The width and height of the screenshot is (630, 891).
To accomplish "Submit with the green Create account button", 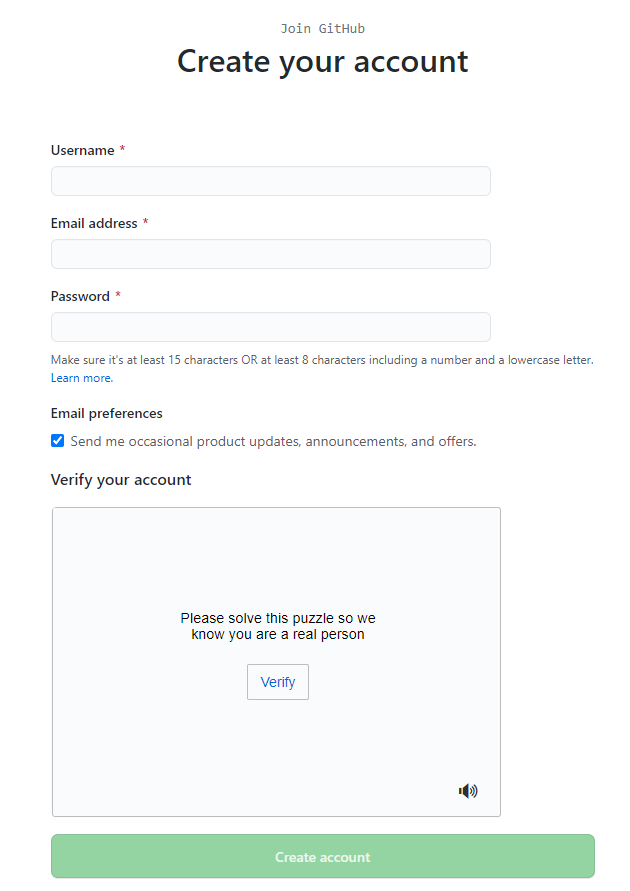I will [323, 857].
